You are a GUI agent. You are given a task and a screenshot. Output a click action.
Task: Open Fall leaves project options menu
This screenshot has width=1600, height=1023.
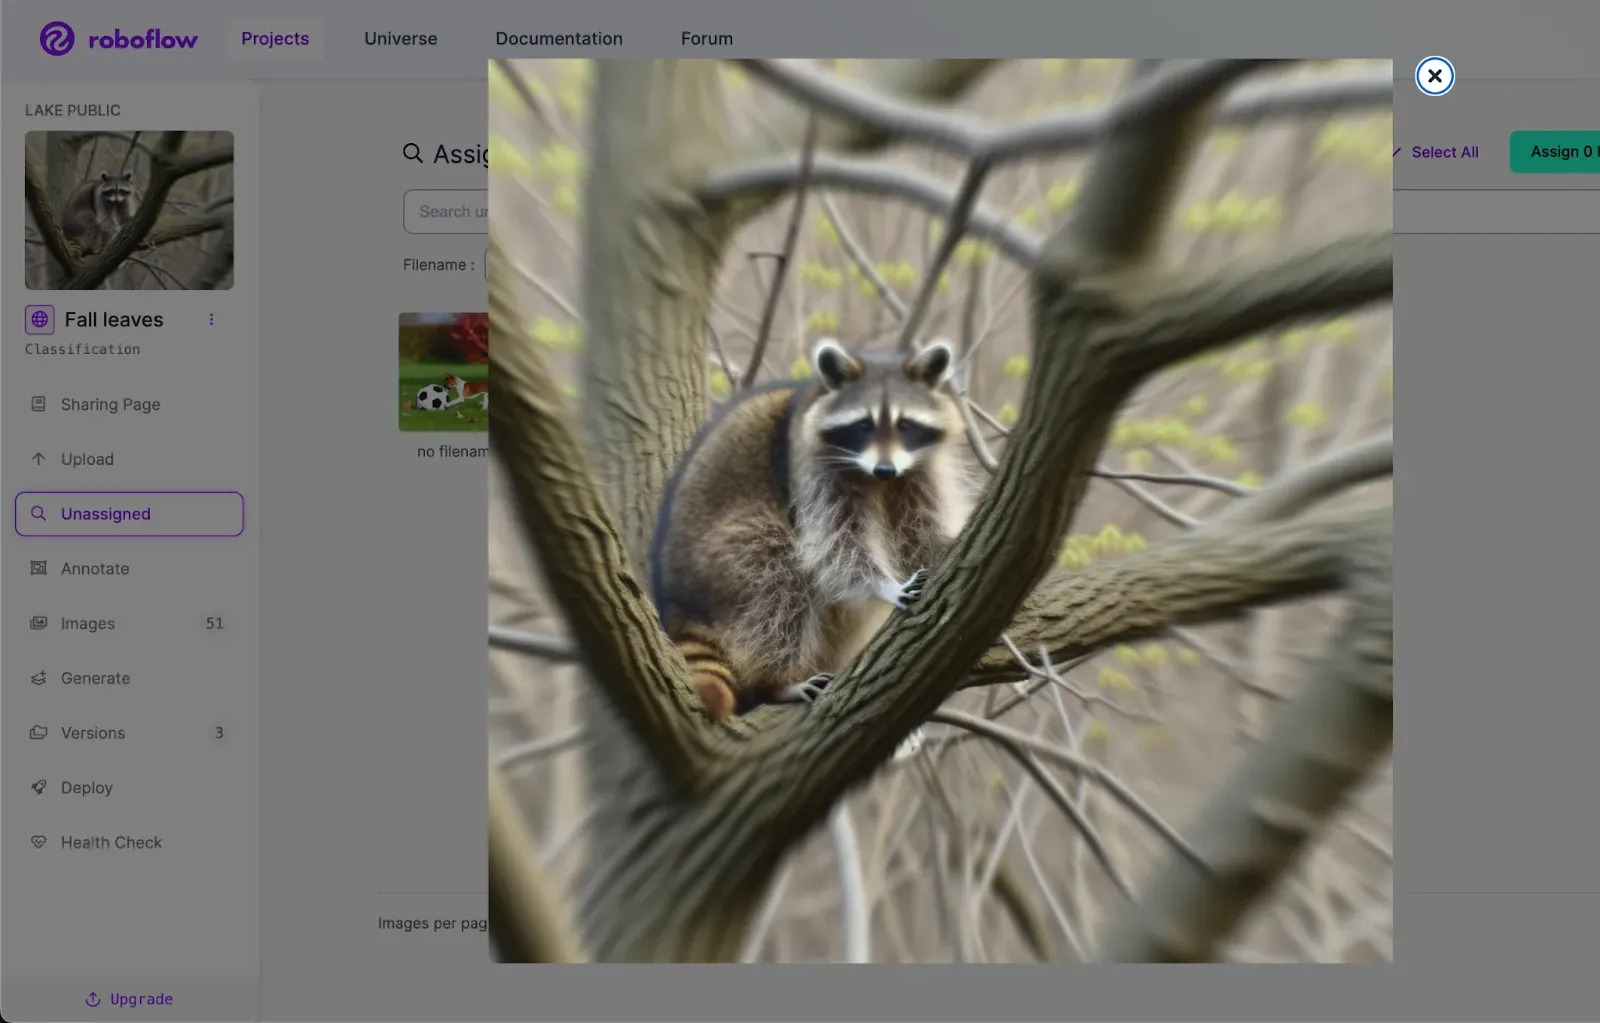click(211, 320)
